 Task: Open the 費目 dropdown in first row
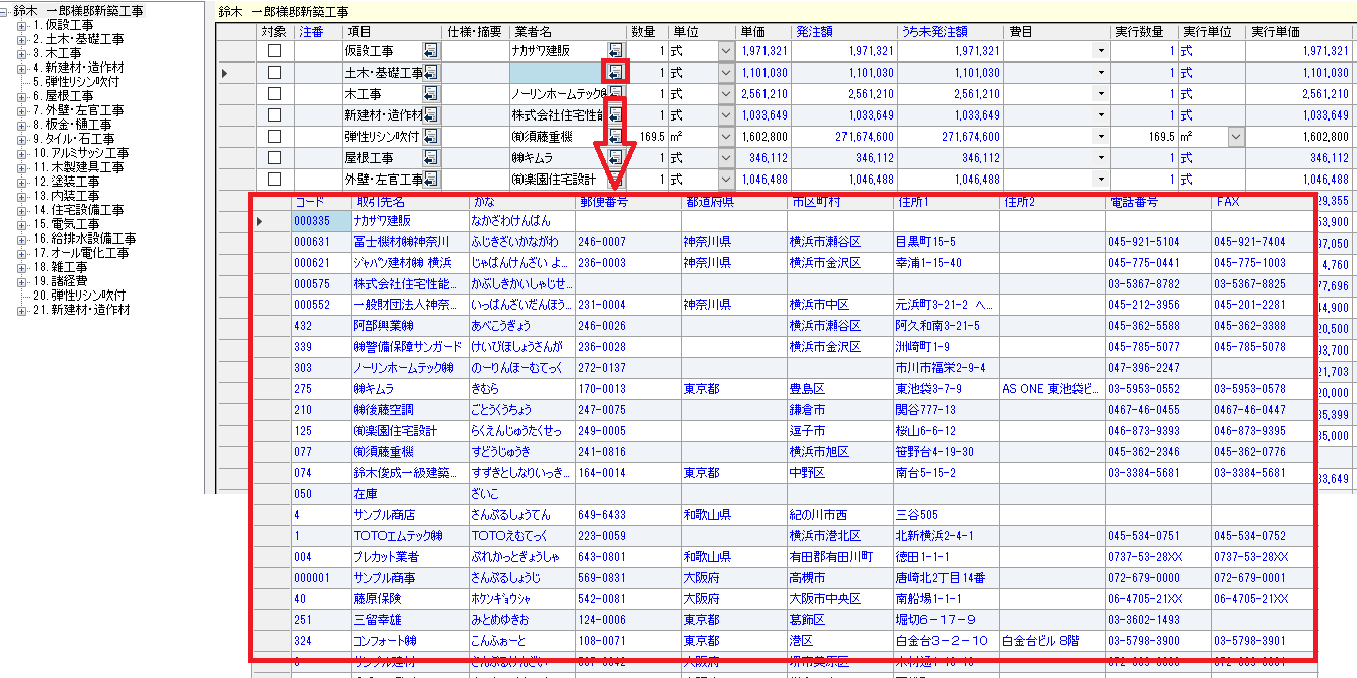[1100, 51]
